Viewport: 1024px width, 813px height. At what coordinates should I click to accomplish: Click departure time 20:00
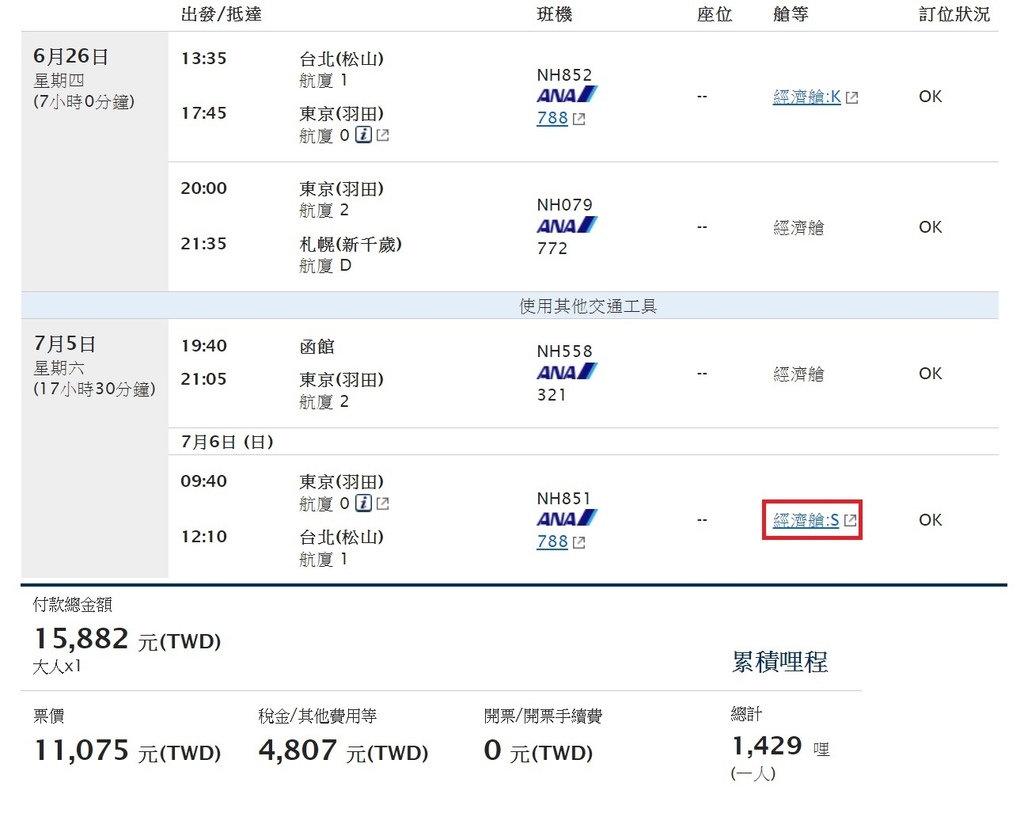(204, 189)
